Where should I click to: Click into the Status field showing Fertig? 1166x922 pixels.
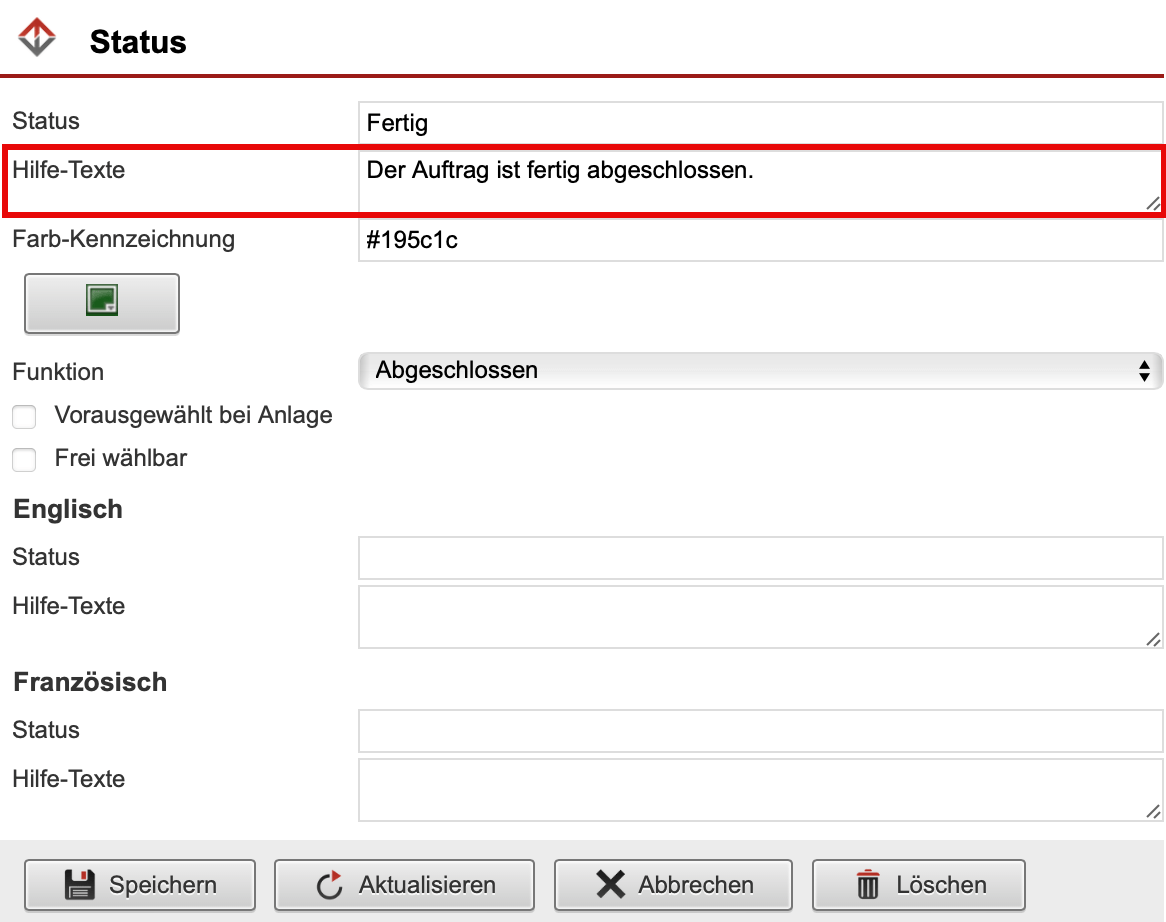700,120
